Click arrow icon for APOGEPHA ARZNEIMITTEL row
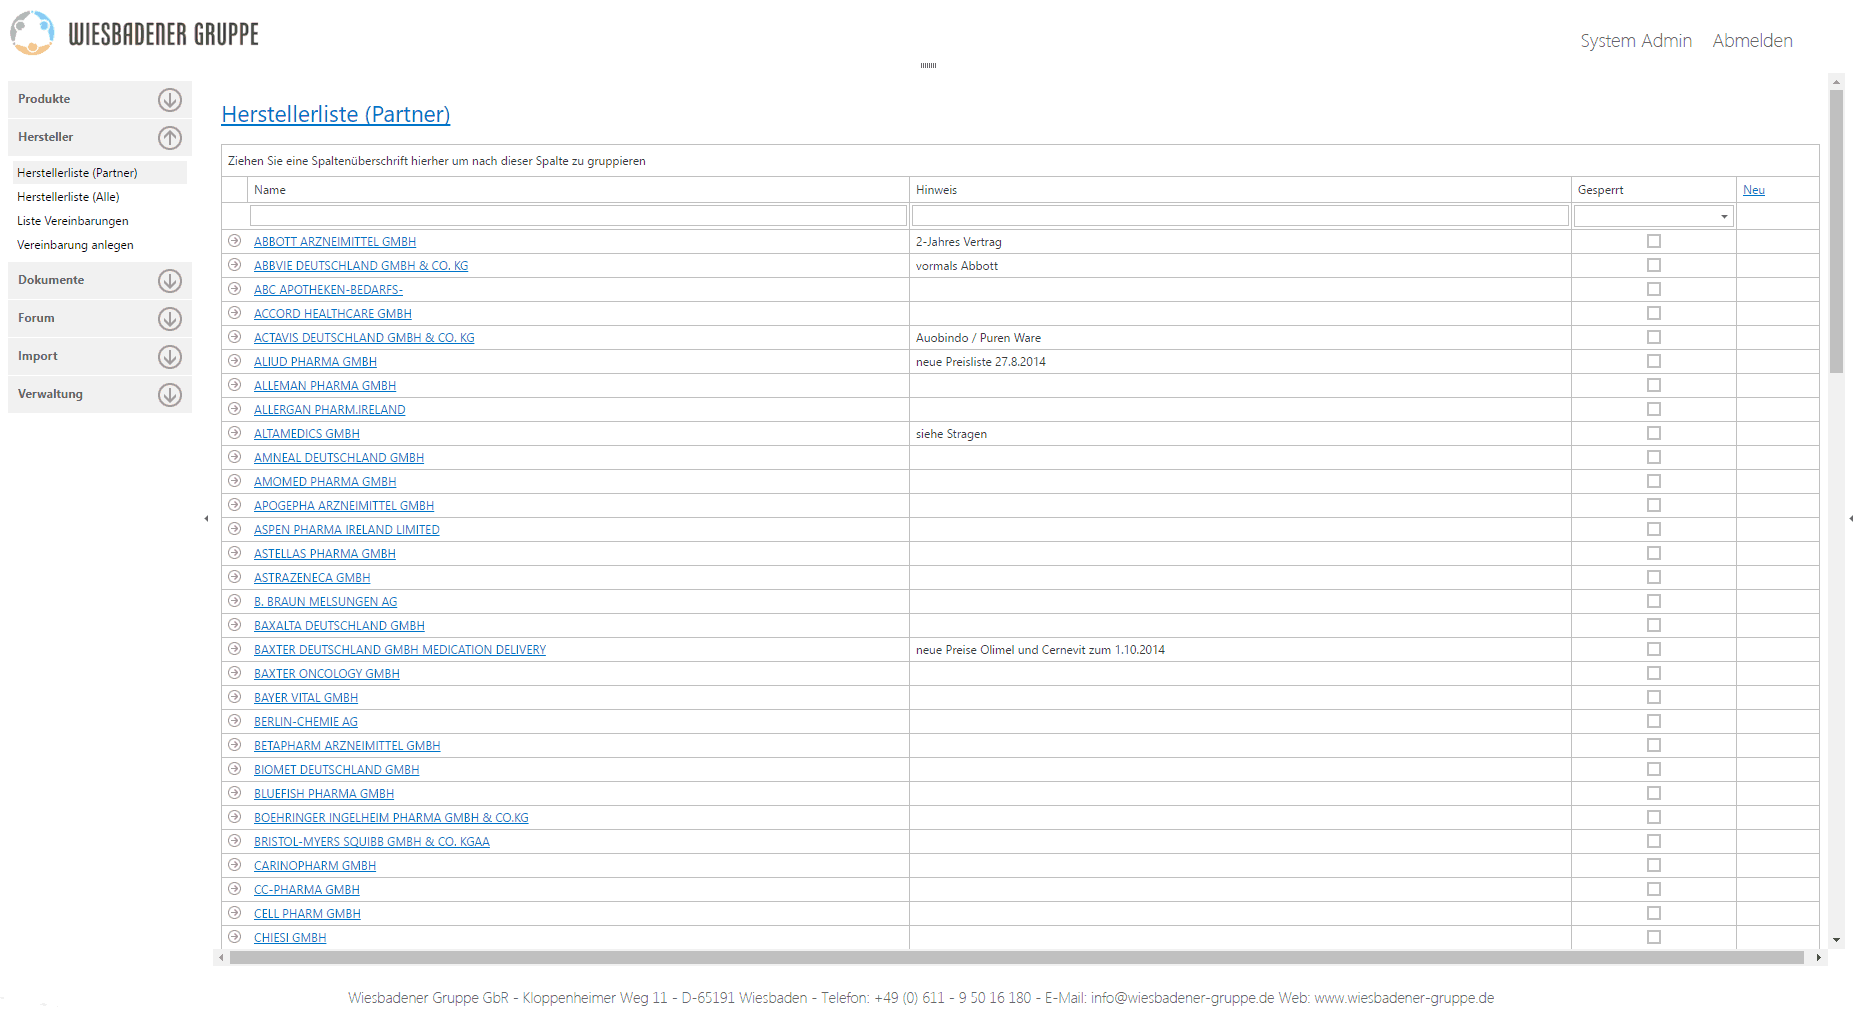The image size is (1858, 1019). tap(235, 505)
